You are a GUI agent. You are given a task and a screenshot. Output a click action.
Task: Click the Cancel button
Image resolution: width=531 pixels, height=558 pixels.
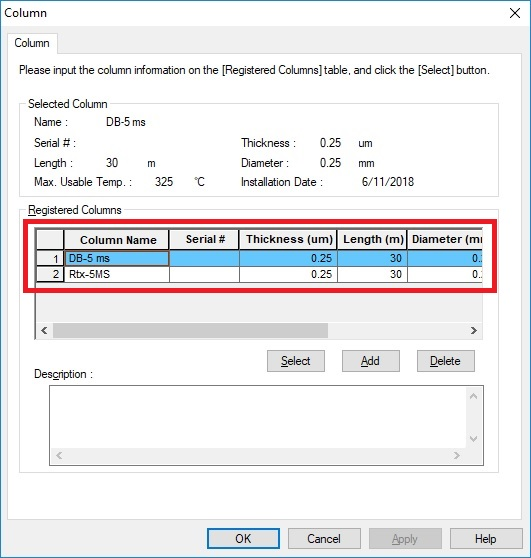(324, 538)
